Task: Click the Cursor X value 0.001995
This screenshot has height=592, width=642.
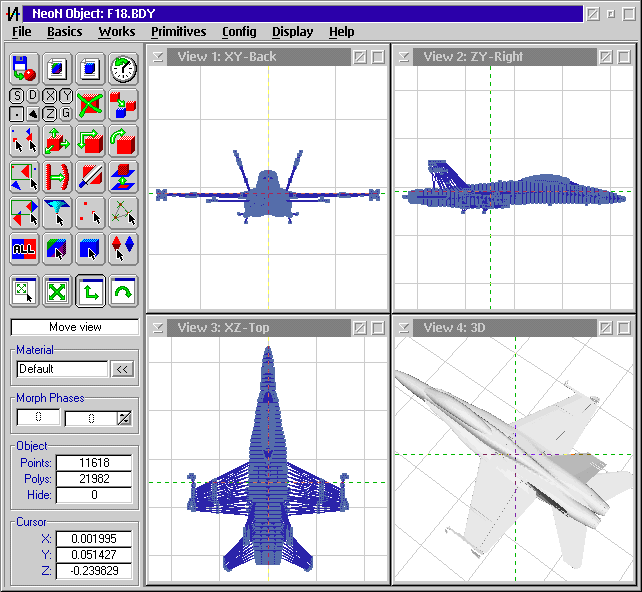Action: [x=94, y=539]
